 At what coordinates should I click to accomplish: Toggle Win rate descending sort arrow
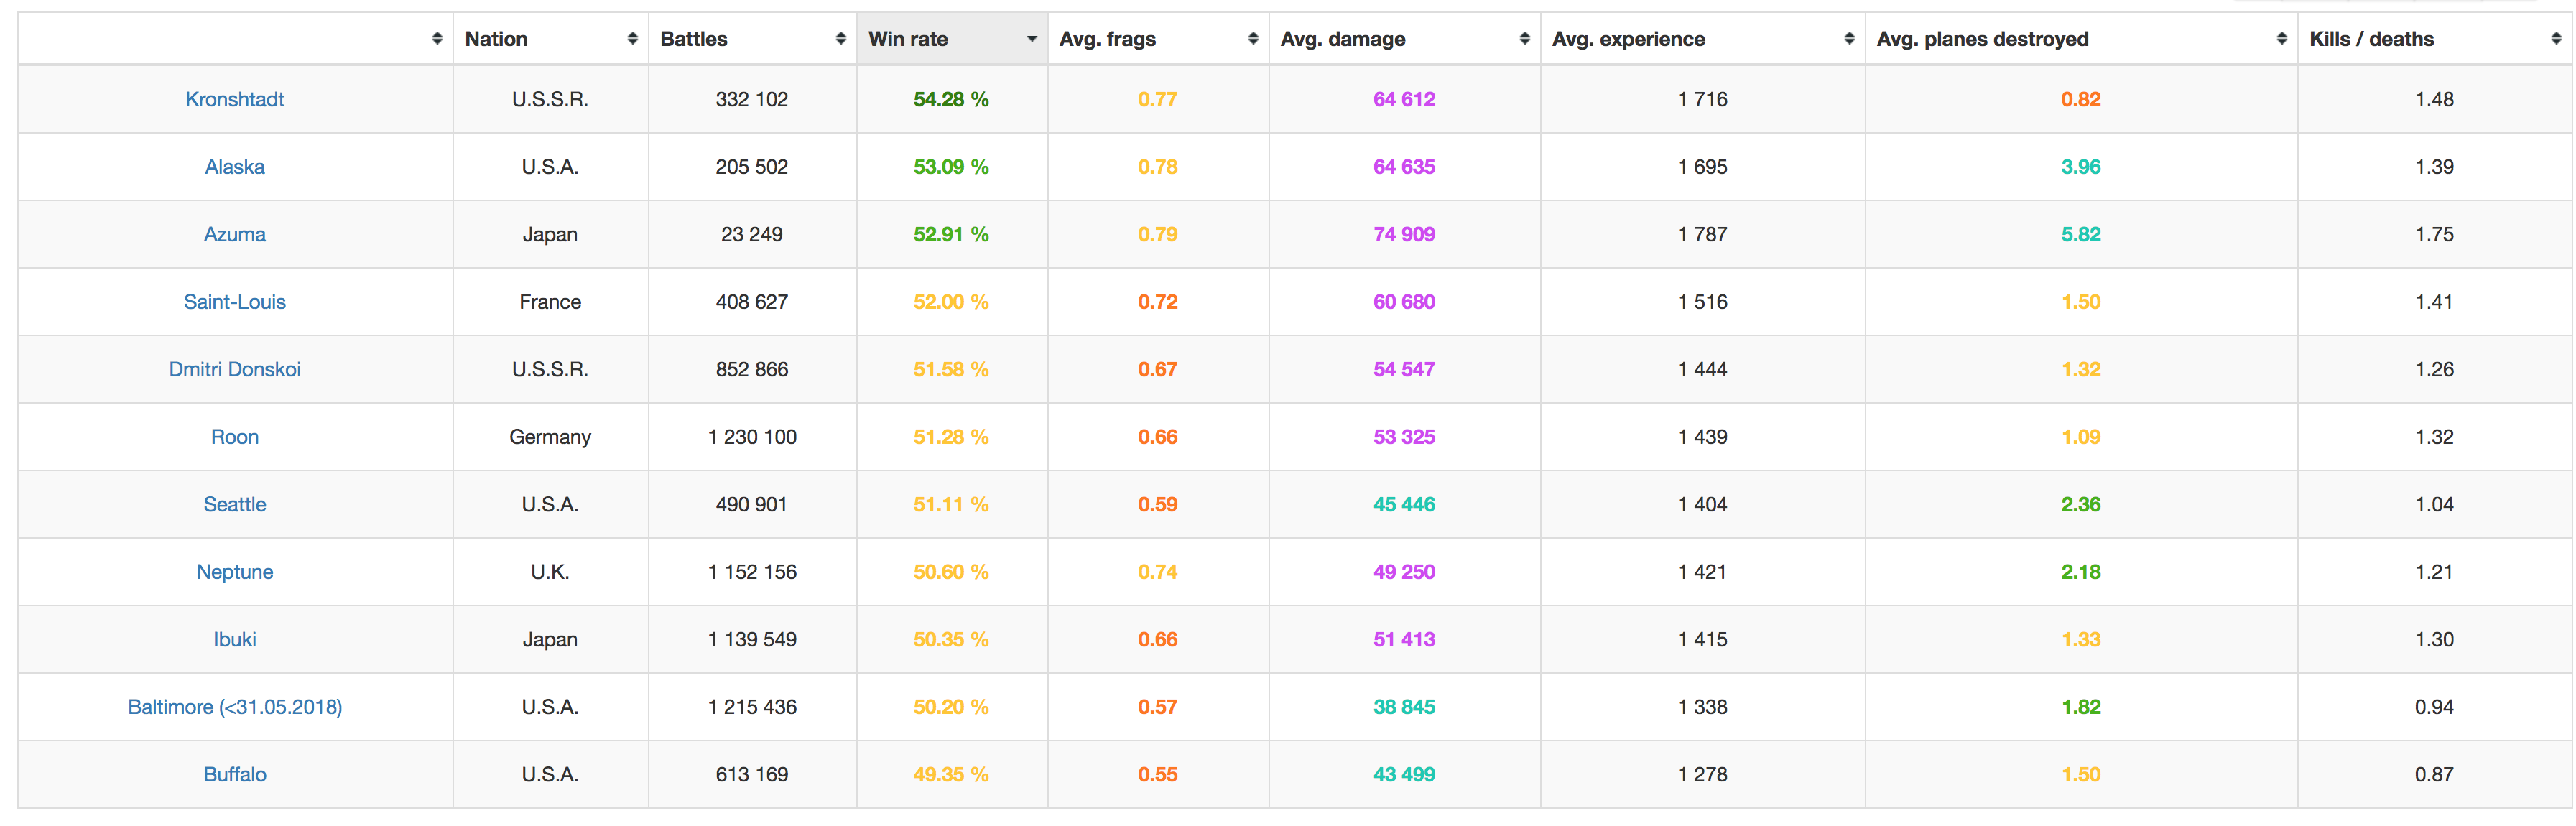point(1031,39)
